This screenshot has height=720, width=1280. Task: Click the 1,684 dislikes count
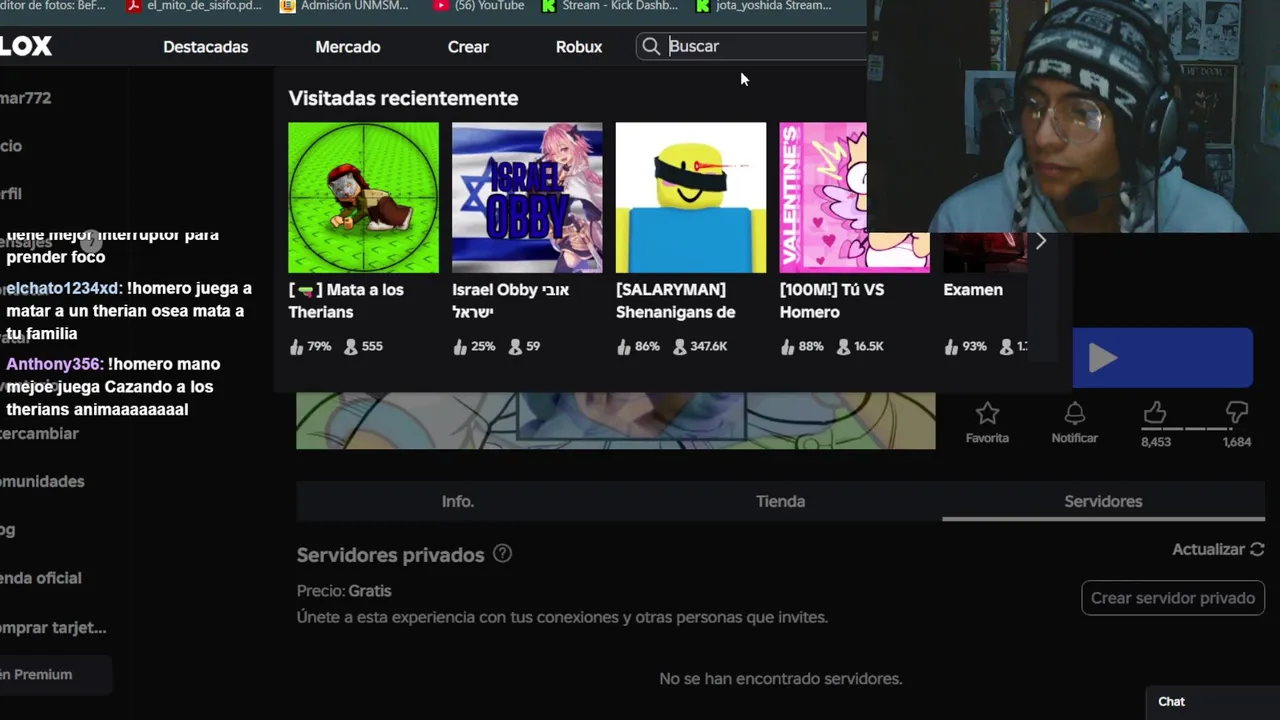click(1237, 441)
